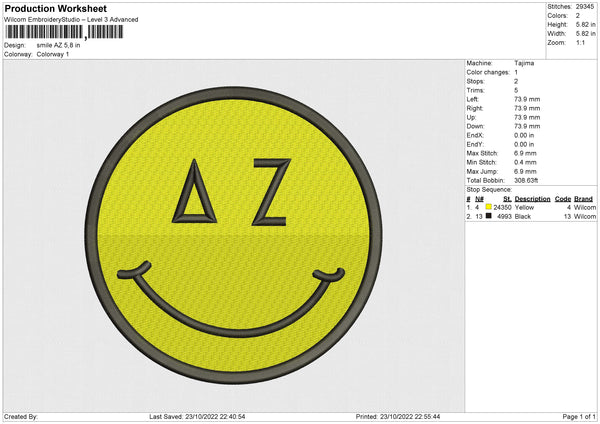Viewport: 600px width, 424px height.
Task: Click the 'Page 1 of 1' indicator
Action: [579, 416]
